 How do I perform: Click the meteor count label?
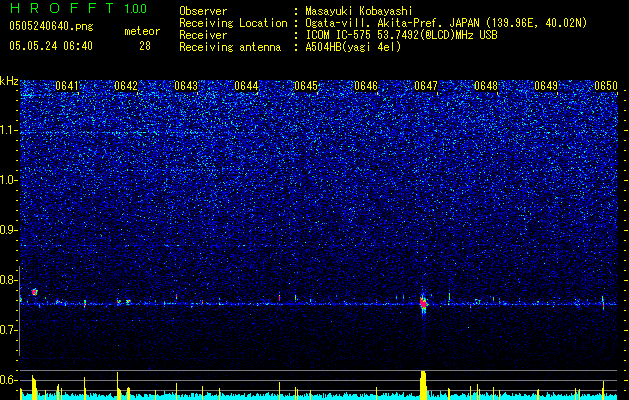142,31
